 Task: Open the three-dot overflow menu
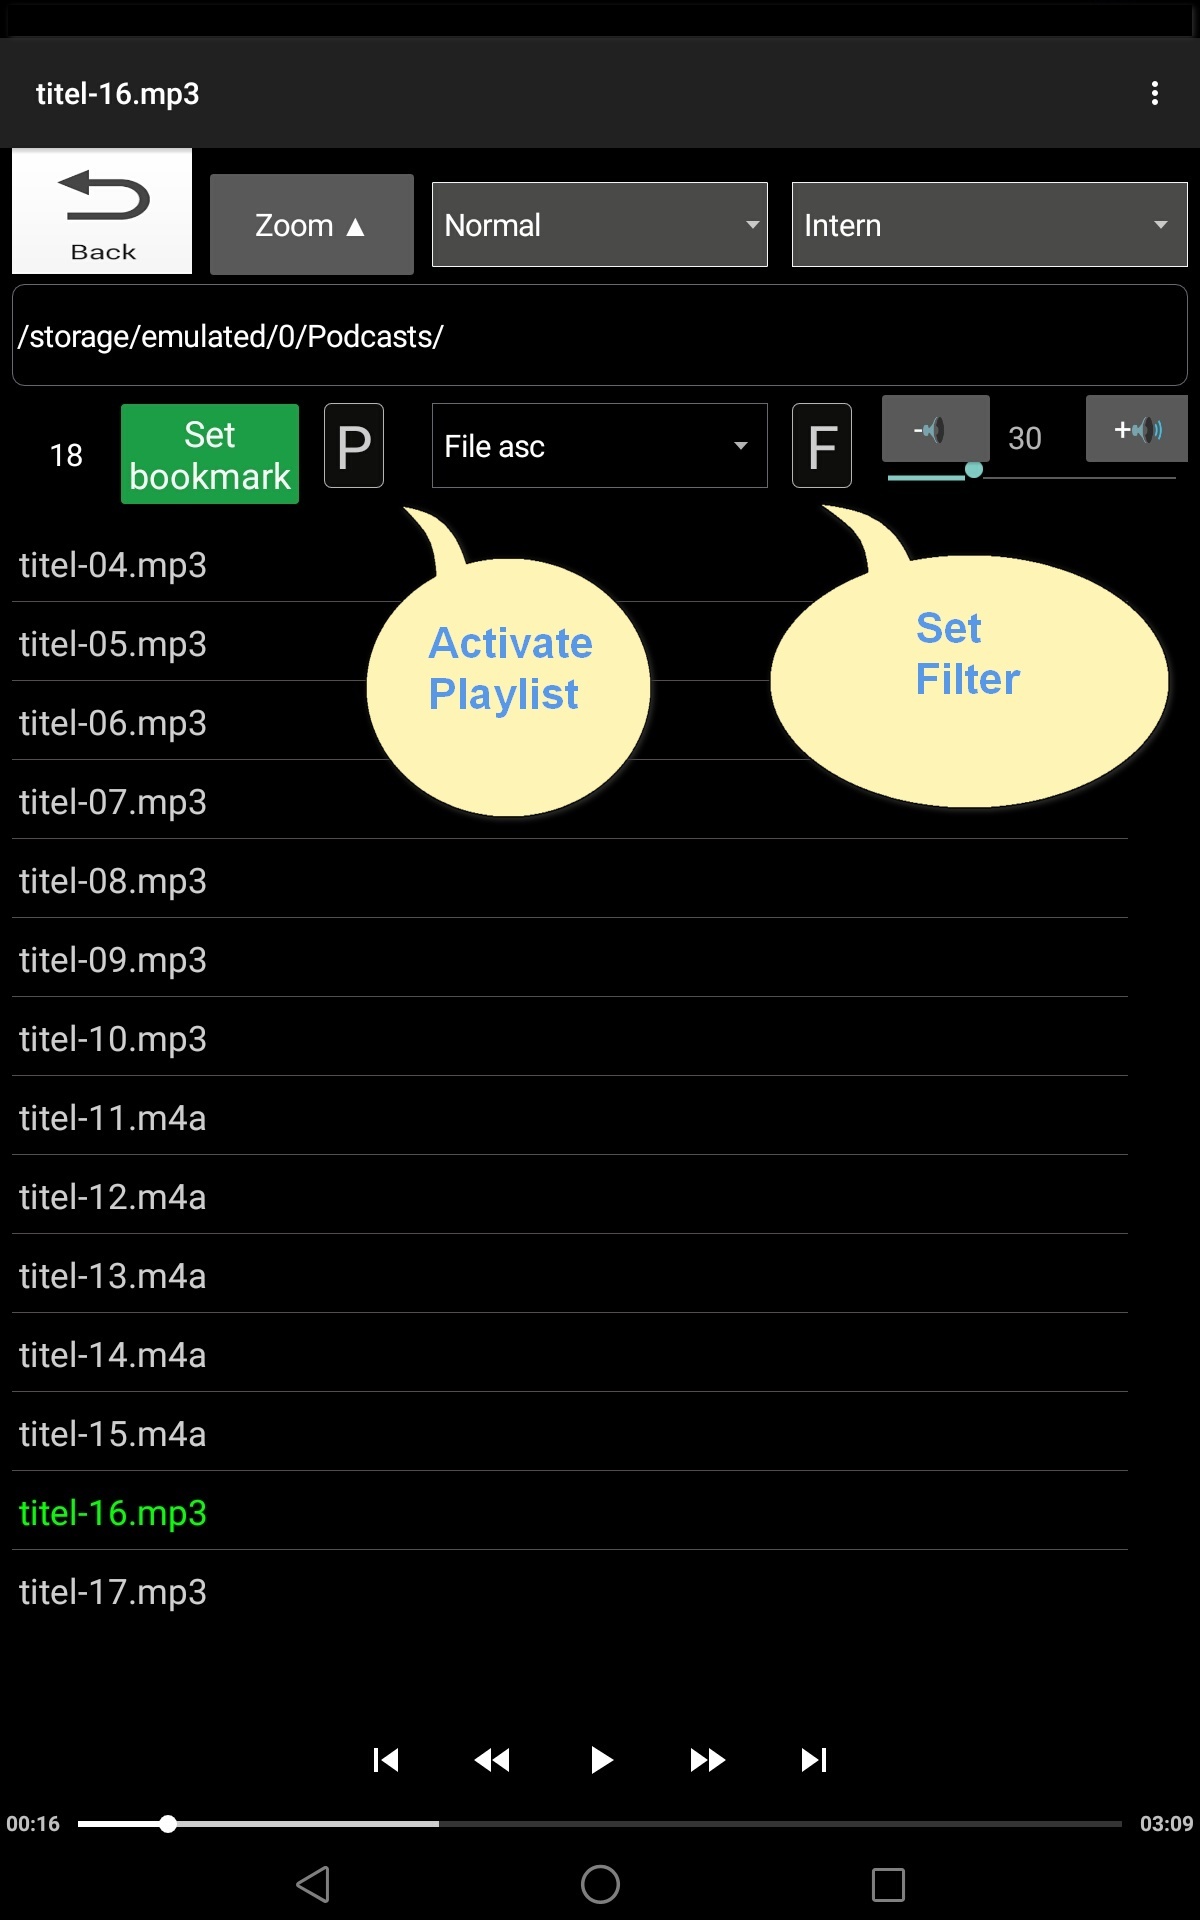tap(1155, 93)
